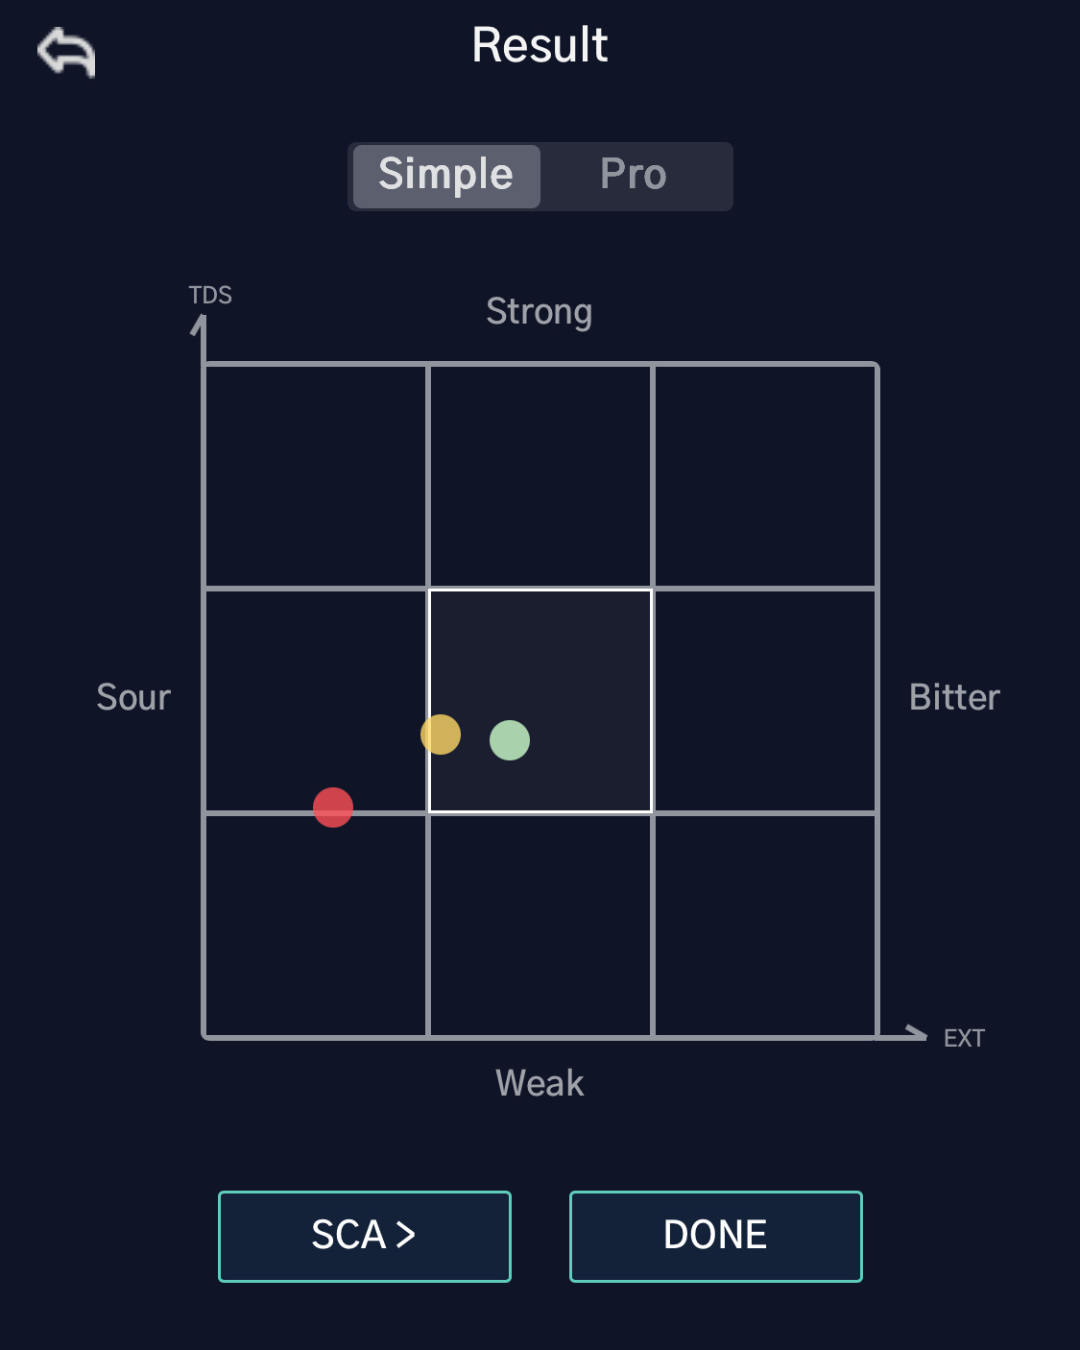Select the red dot on the chart
Image resolution: width=1080 pixels, height=1350 pixels.
click(333, 807)
